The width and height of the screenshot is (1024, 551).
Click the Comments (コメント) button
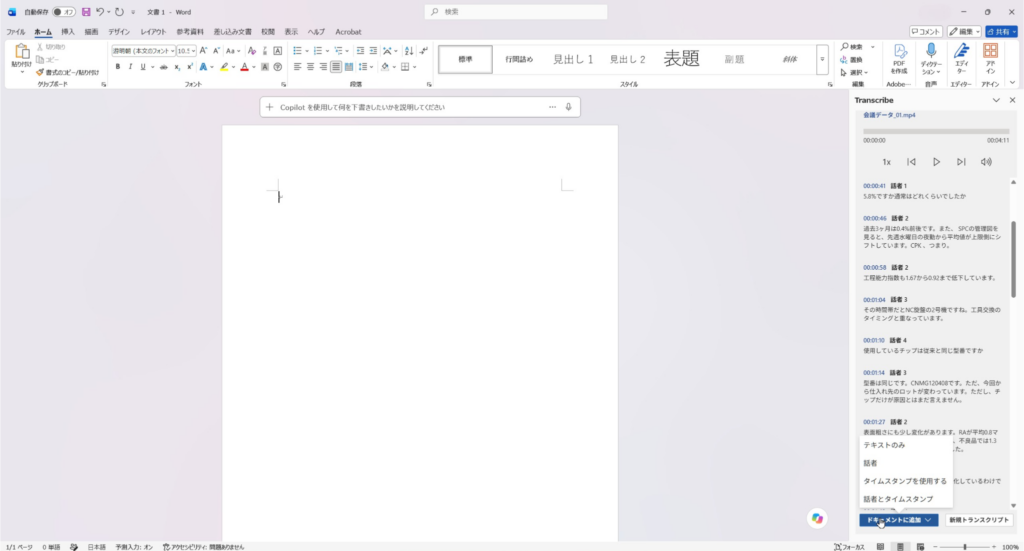point(925,31)
